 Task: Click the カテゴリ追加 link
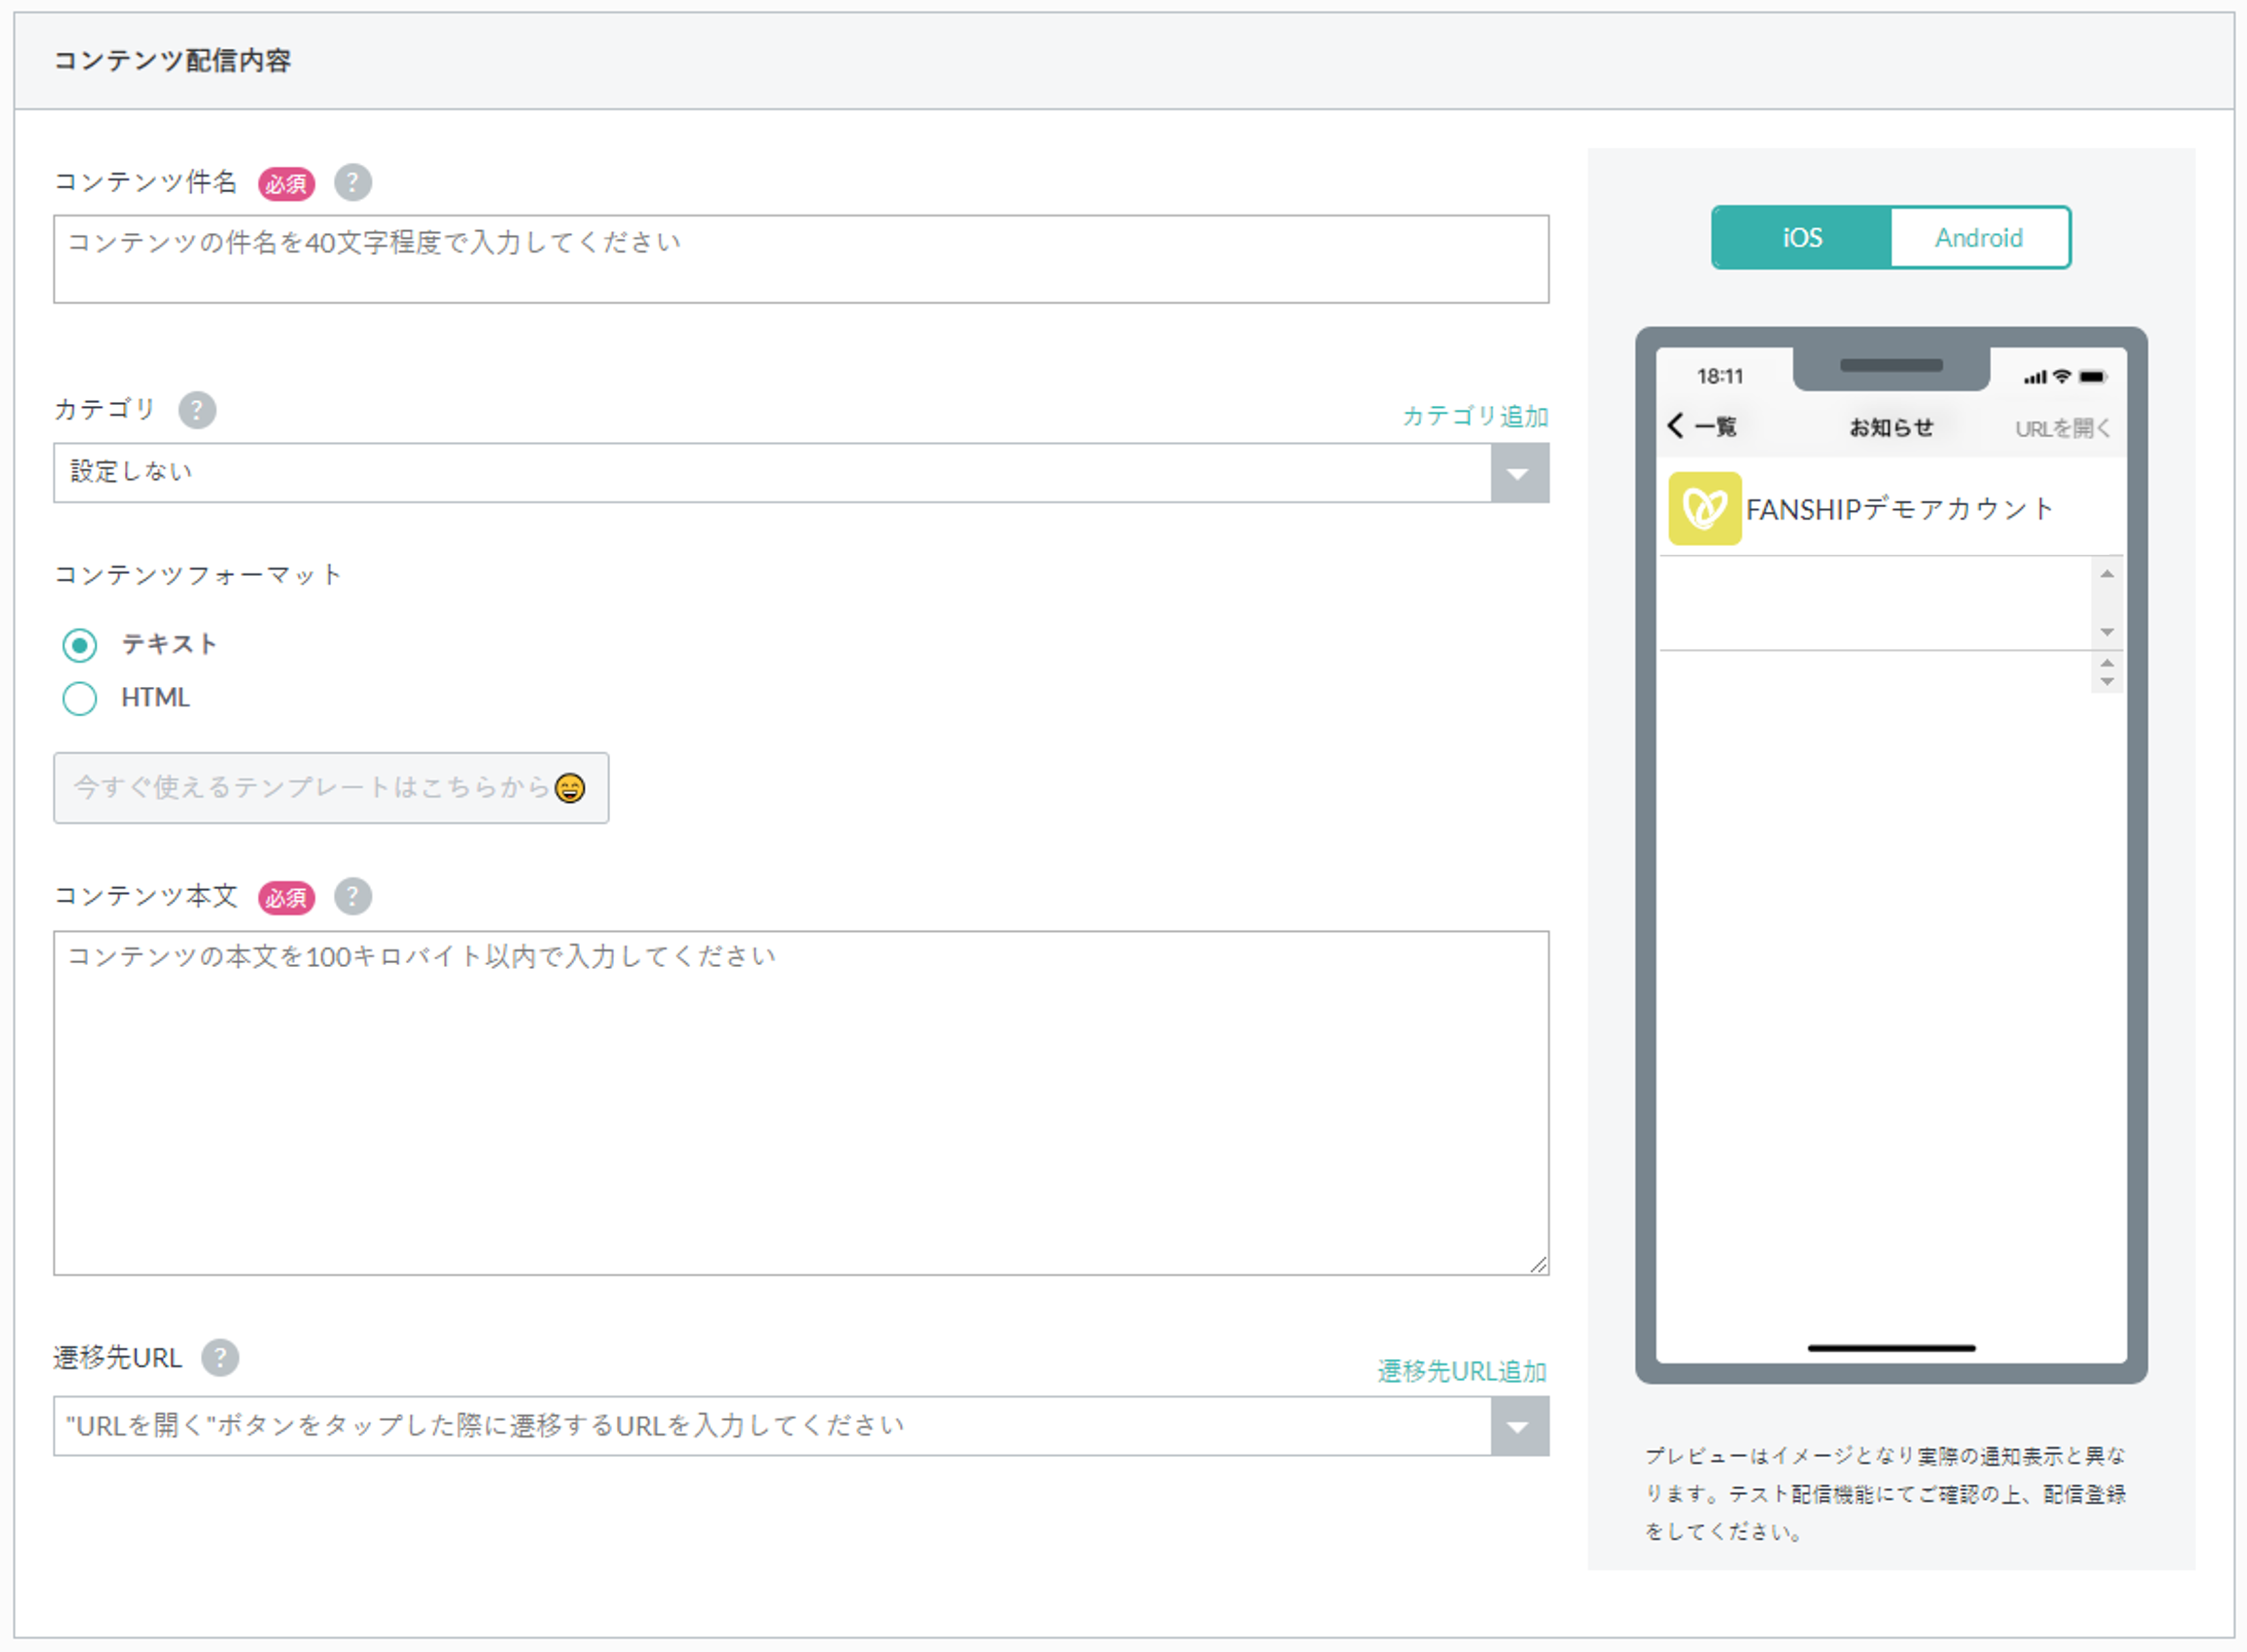[x=1475, y=416]
